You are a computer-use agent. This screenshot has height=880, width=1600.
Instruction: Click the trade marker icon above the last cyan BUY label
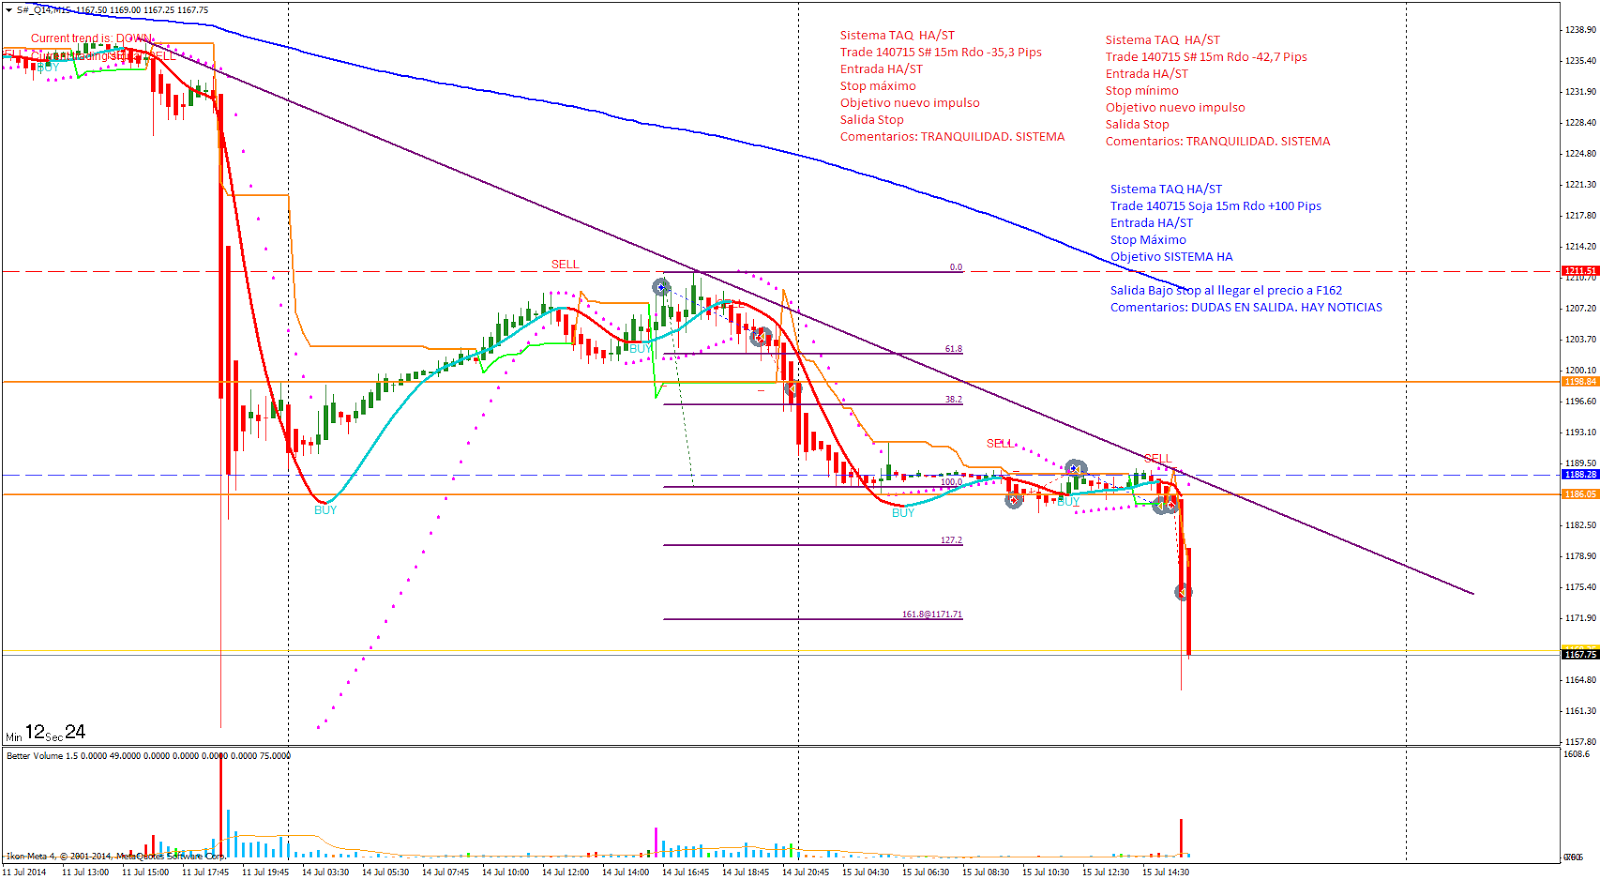pyautogui.click(x=1075, y=468)
